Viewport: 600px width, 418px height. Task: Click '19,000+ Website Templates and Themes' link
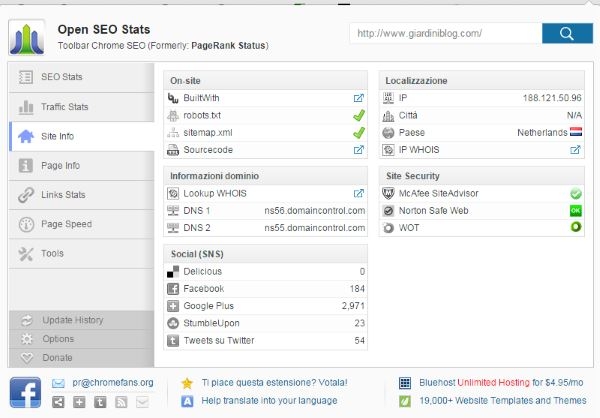click(502, 400)
